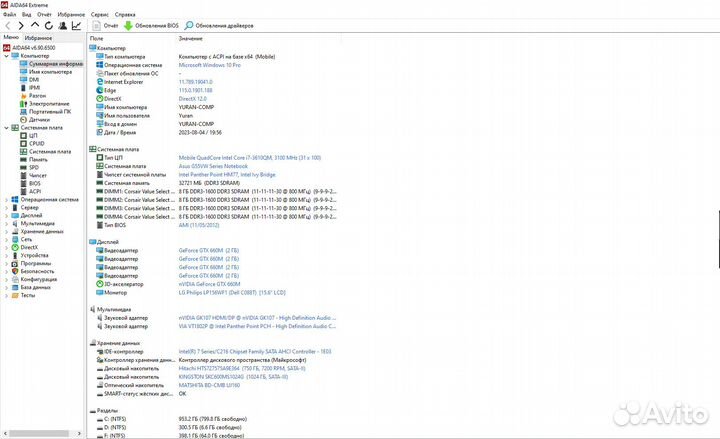720x439 pixels.
Task: Click the Значение column header
Action: [x=190, y=38]
